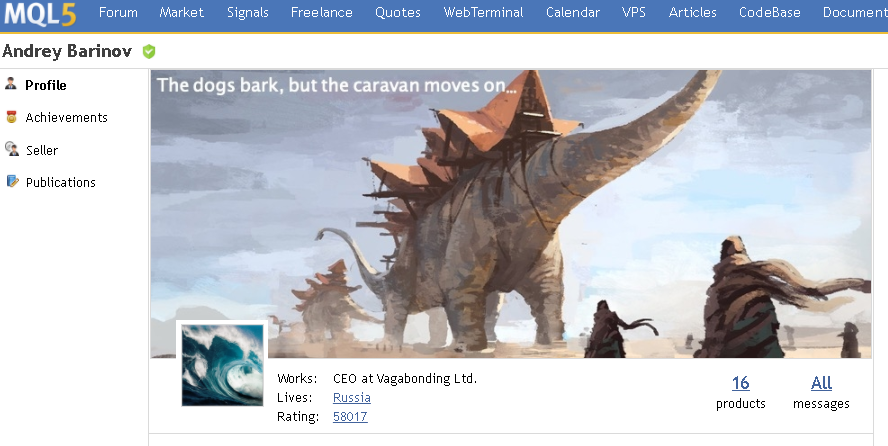Click the Publications pencil icon

tap(12, 181)
